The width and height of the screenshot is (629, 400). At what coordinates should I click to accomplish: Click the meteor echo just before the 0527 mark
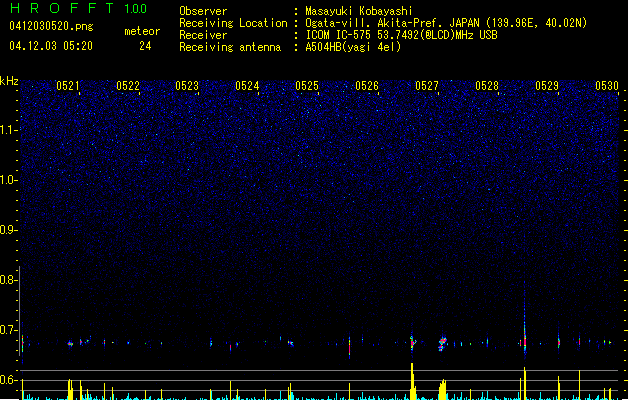click(412, 342)
